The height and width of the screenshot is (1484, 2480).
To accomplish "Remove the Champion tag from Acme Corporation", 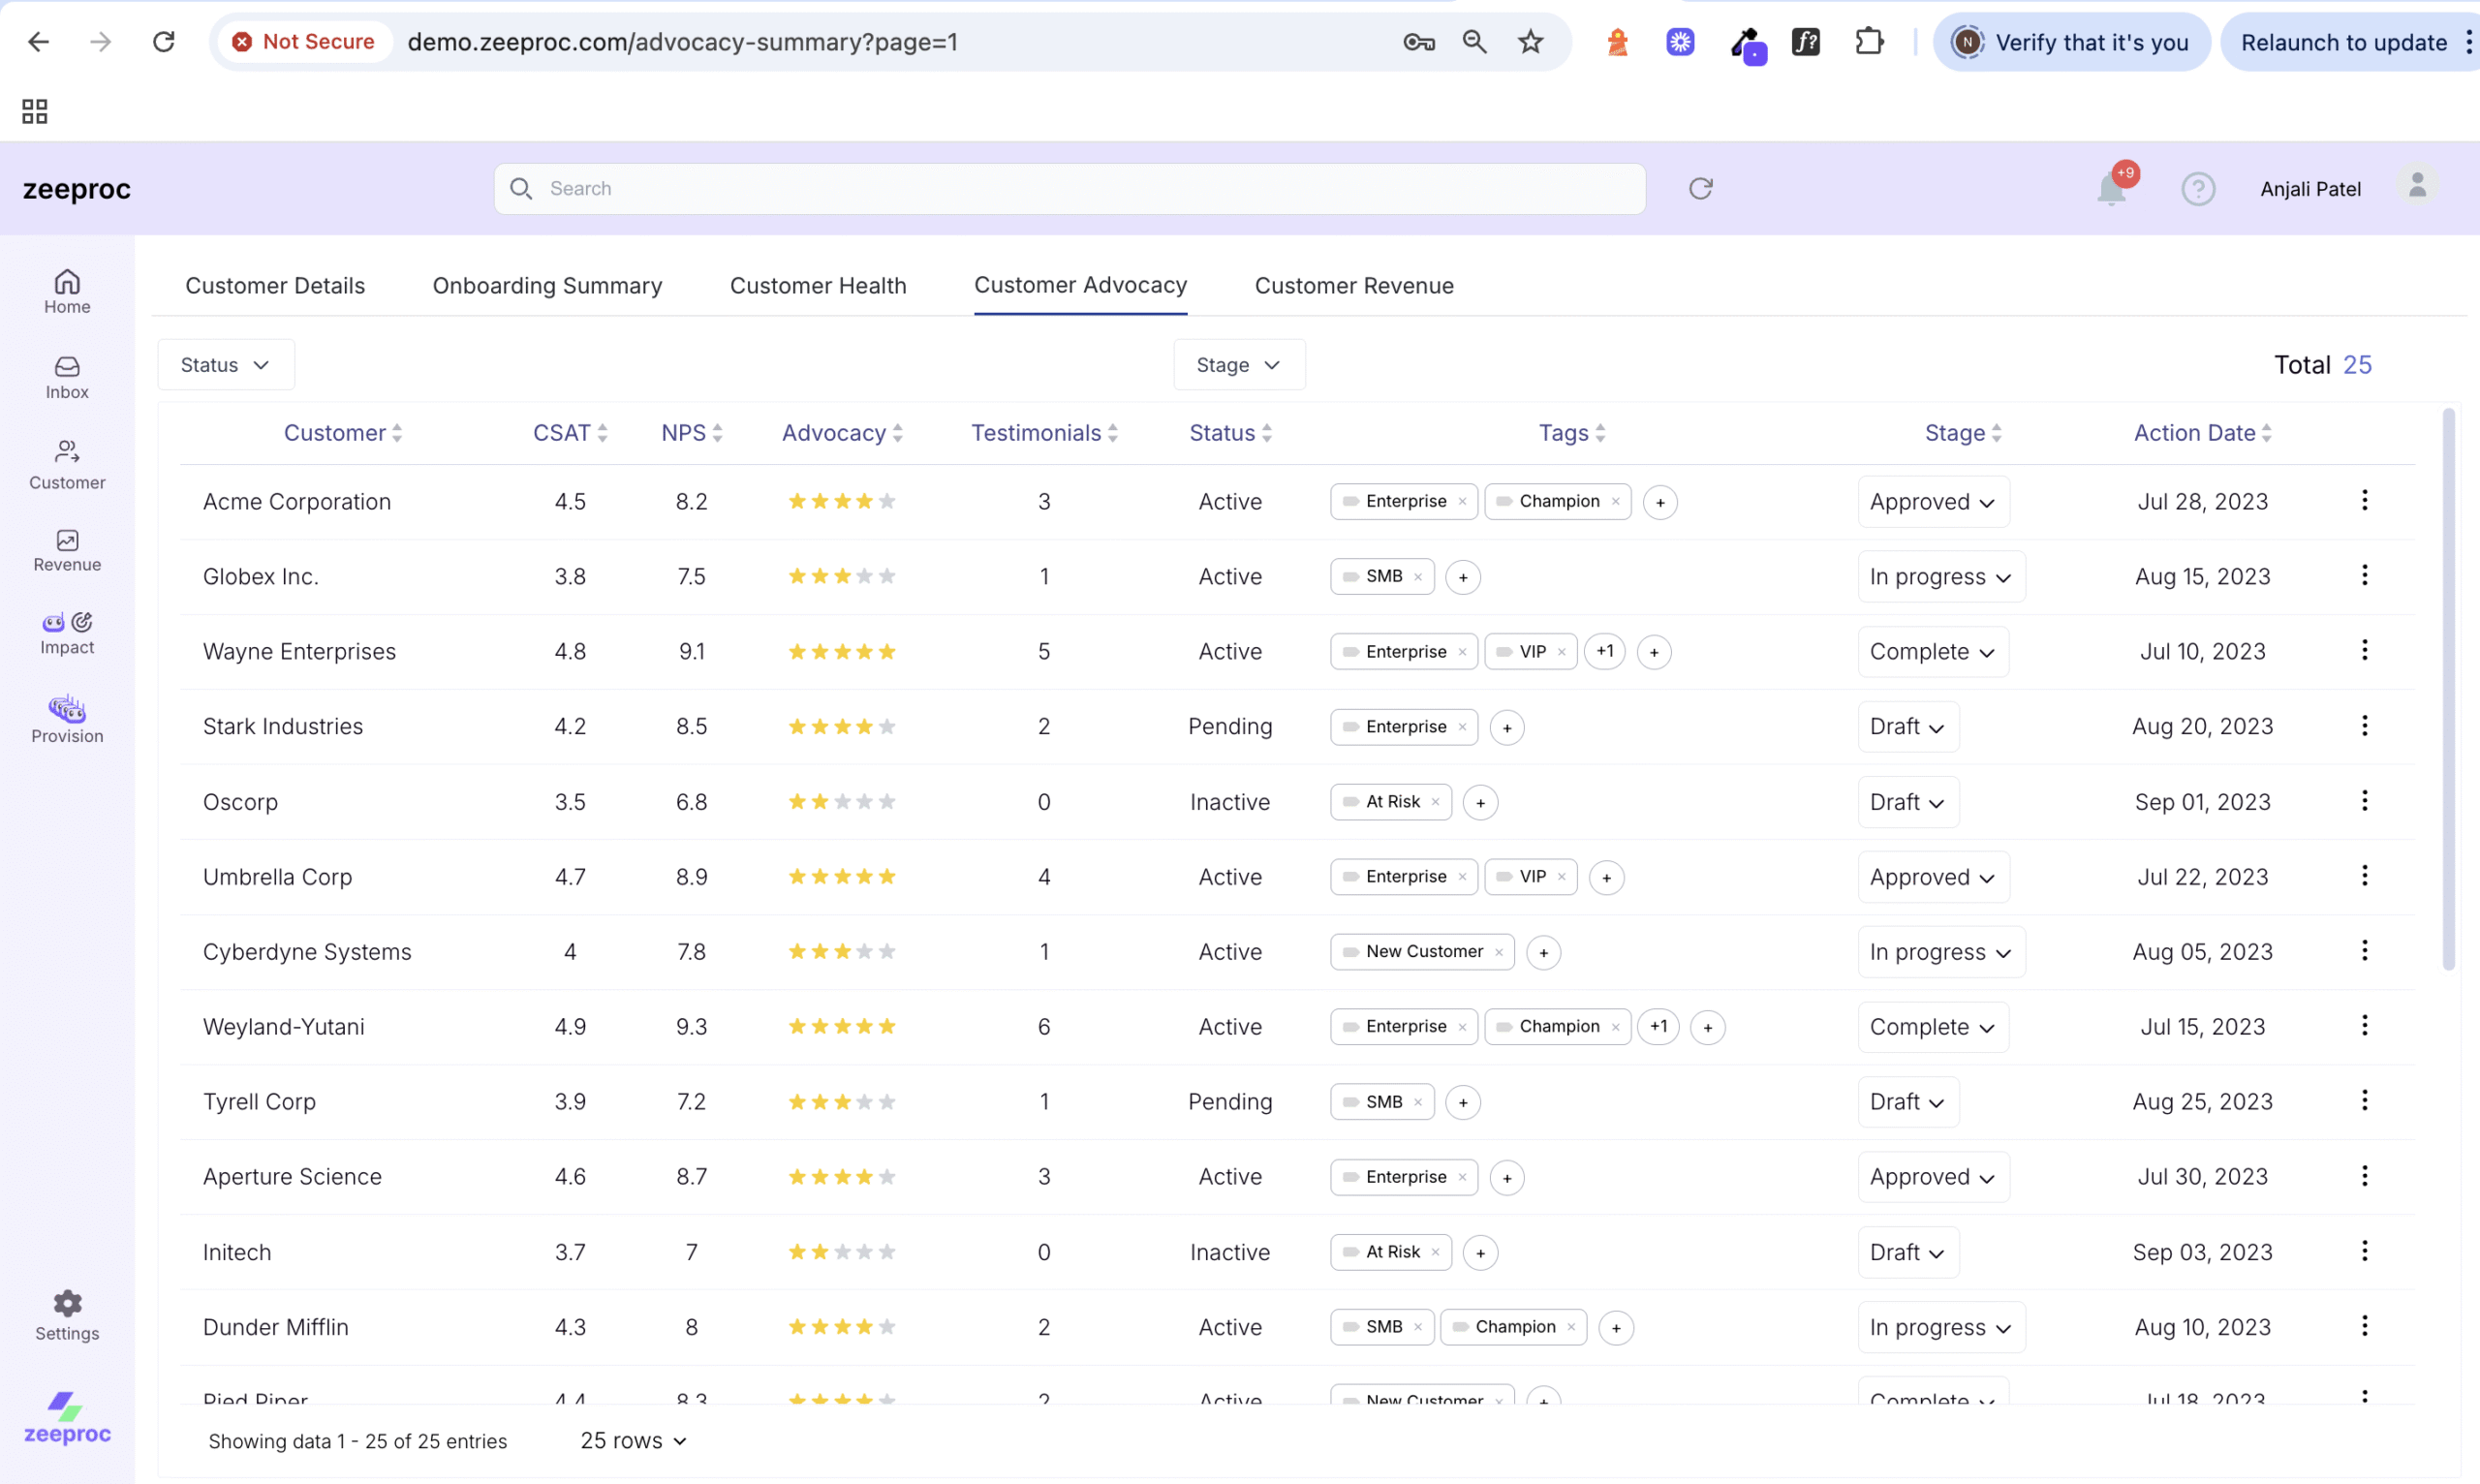I will click(1615, 501).
